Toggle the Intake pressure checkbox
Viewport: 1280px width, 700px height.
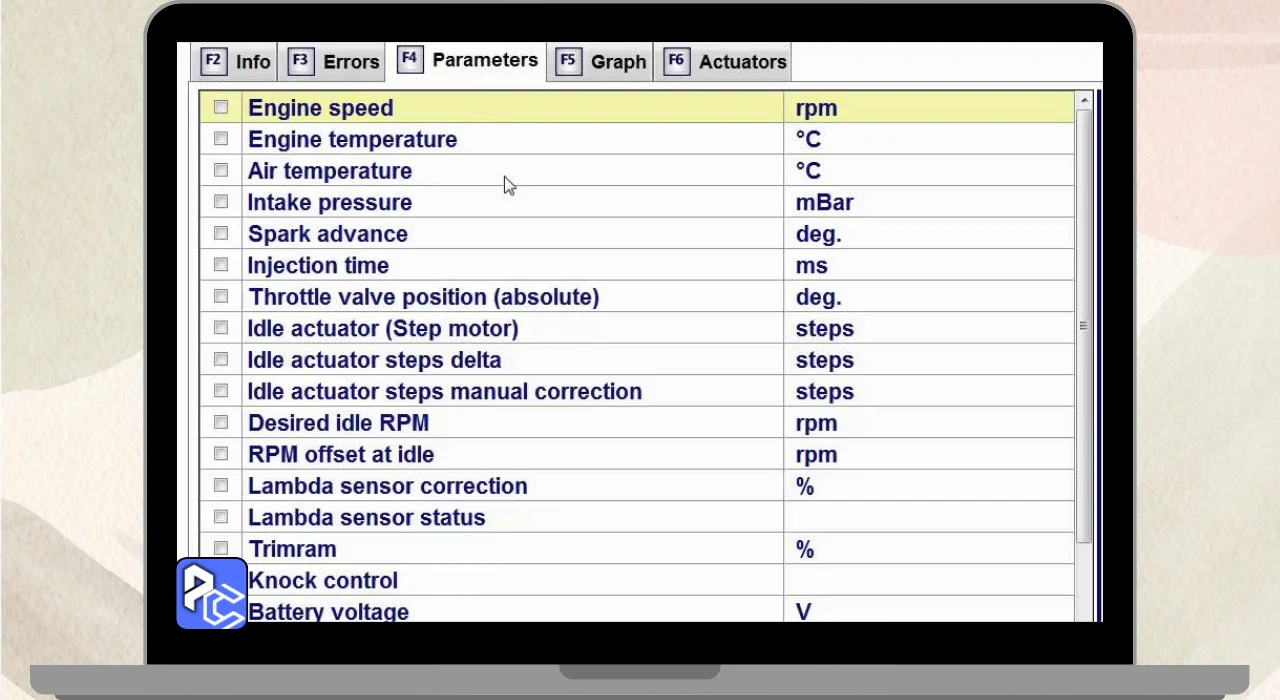pyautogui.click(x=221, y=202)
